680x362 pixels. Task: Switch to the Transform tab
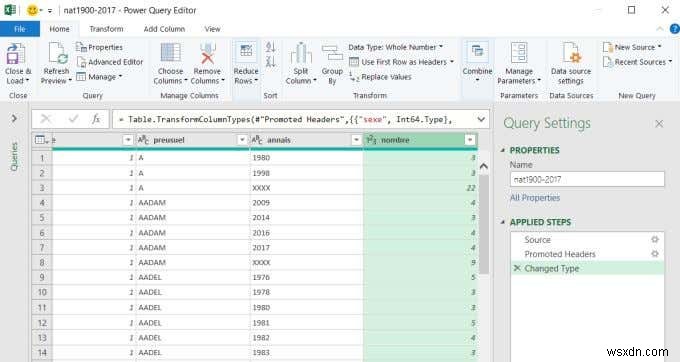click(x=106, y=29)
